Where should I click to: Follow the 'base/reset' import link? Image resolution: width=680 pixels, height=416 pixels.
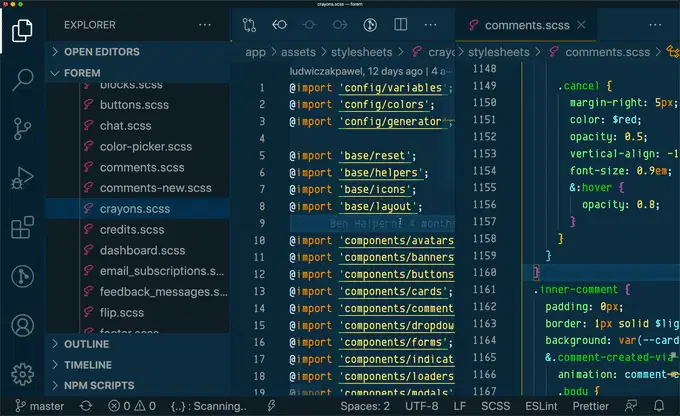[375, 156]
